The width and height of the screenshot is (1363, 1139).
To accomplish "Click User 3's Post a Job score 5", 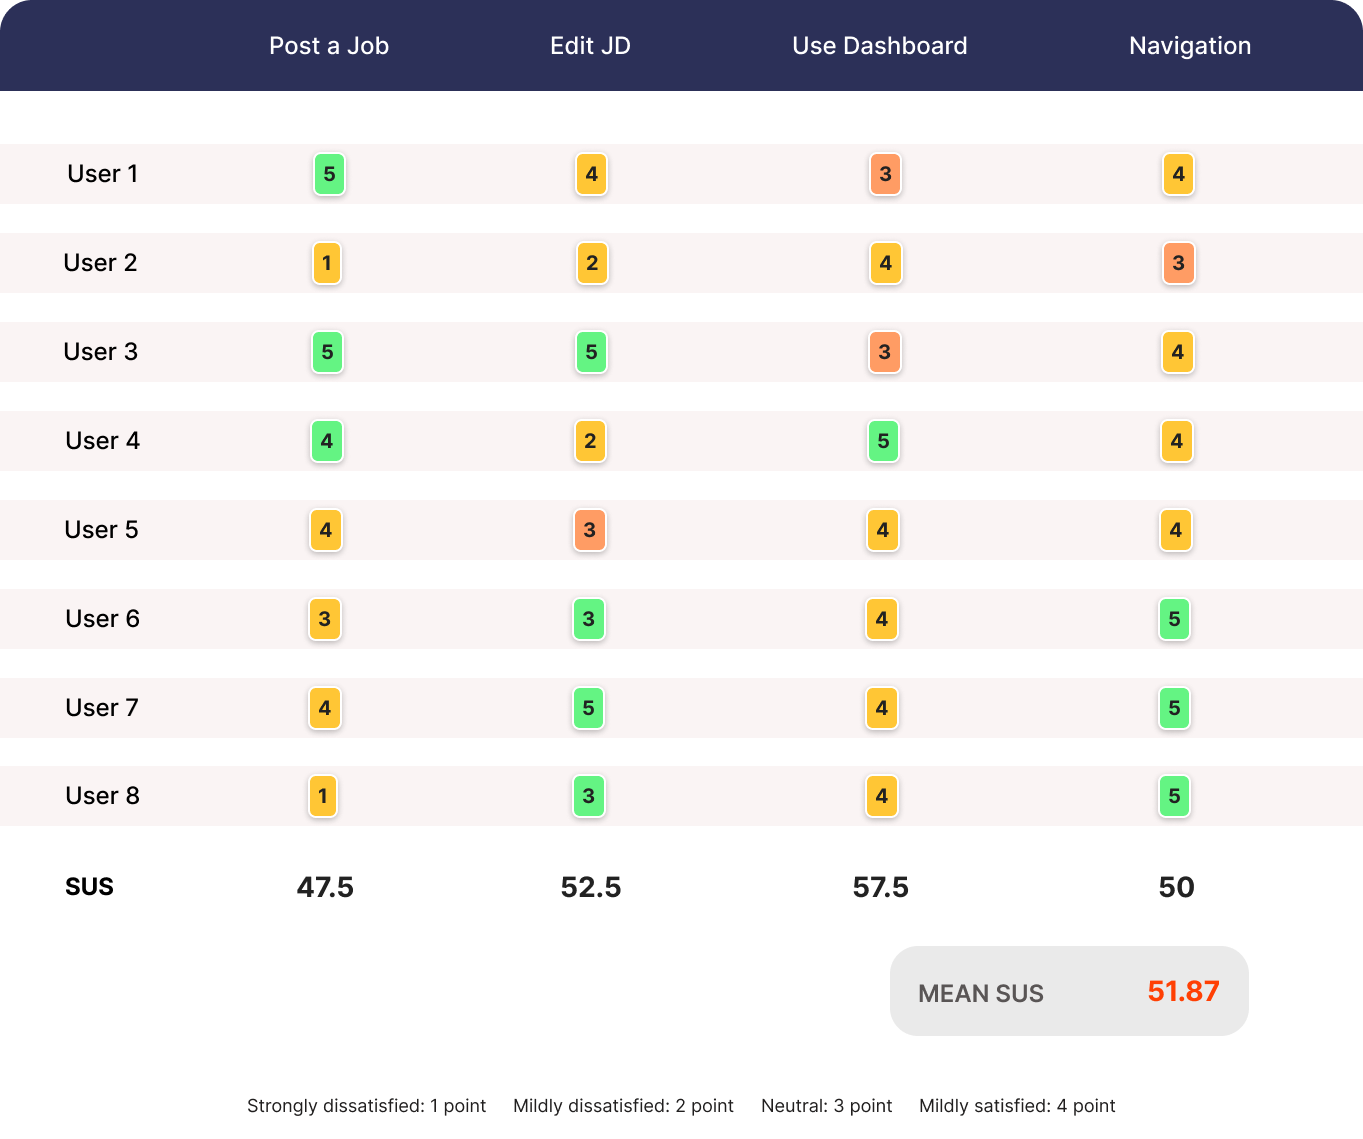I will pos(327,352).
